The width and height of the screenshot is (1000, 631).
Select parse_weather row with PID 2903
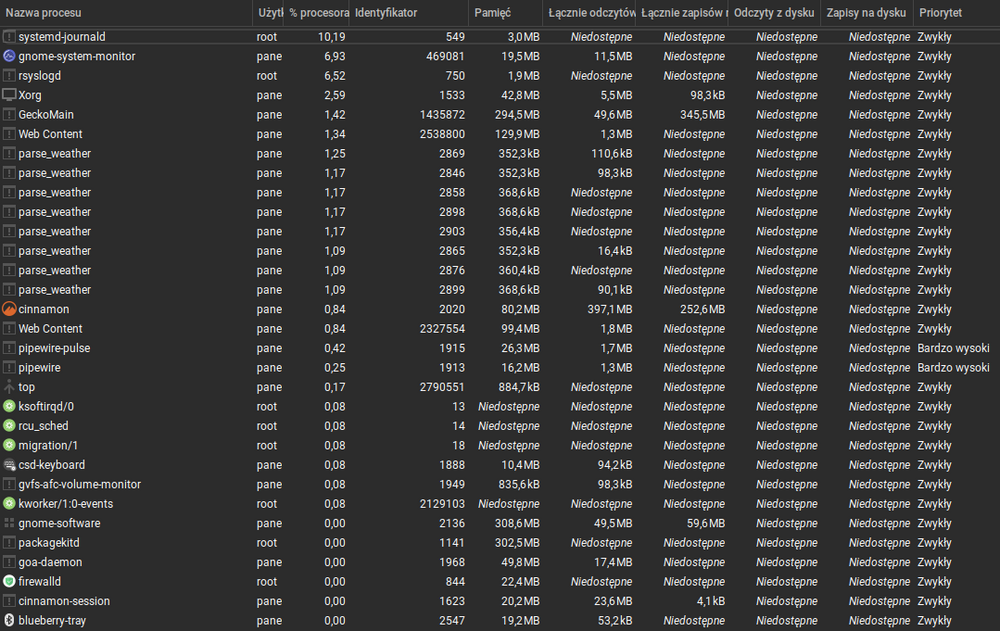500,231
